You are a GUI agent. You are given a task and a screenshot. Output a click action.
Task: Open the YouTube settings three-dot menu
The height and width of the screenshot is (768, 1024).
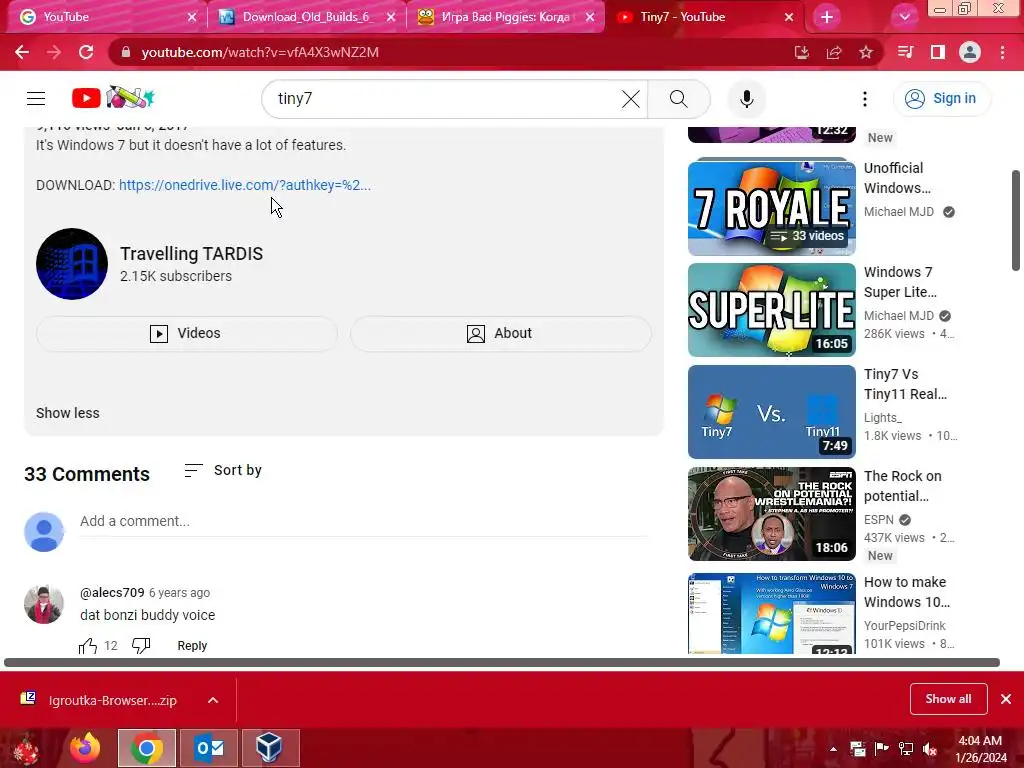865,99
